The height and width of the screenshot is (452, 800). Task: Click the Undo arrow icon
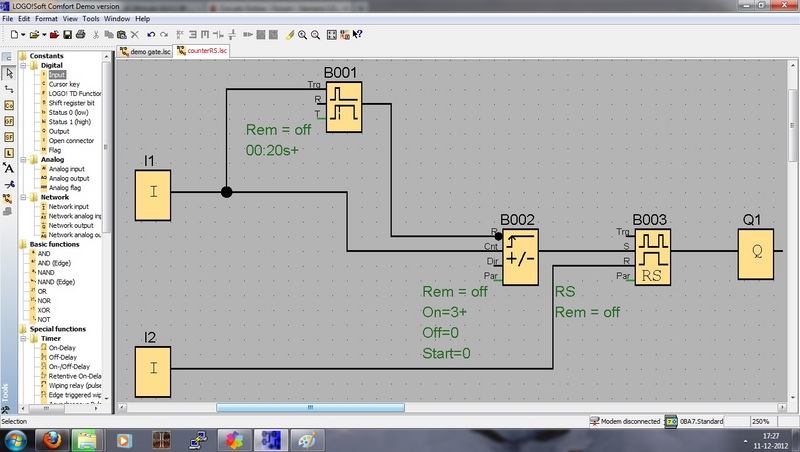coord(151,35)
